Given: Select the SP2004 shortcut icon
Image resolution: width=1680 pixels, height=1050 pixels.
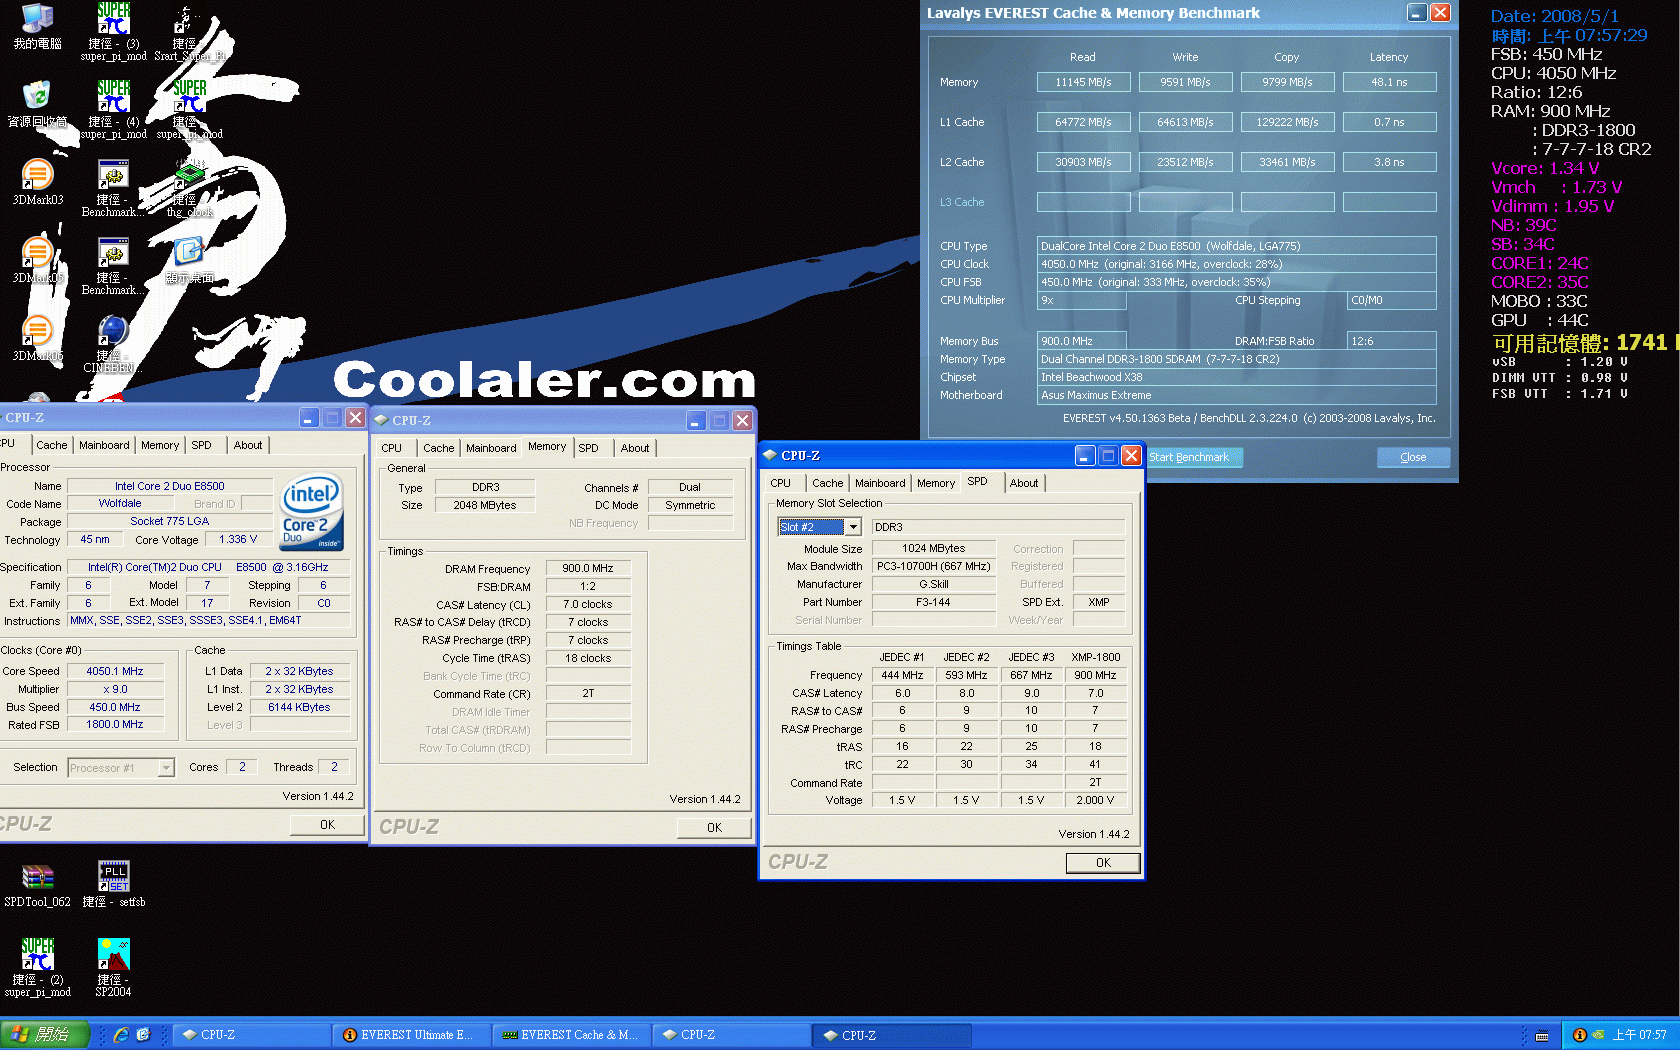Looking at the screenshot, I should tap(113, 968).
